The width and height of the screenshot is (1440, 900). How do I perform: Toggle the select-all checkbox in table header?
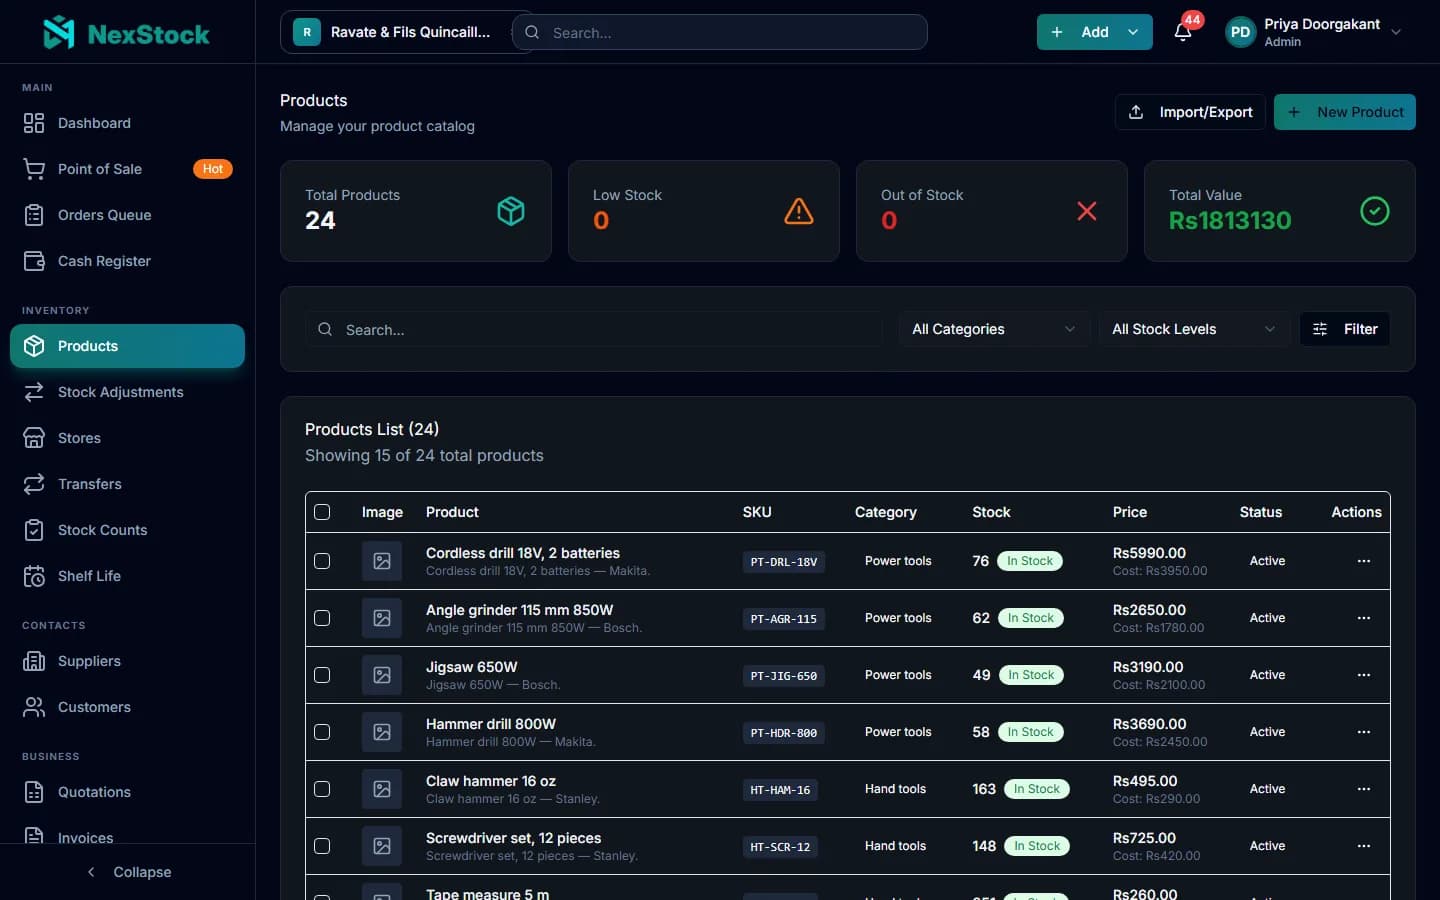(x=322, y=512)
